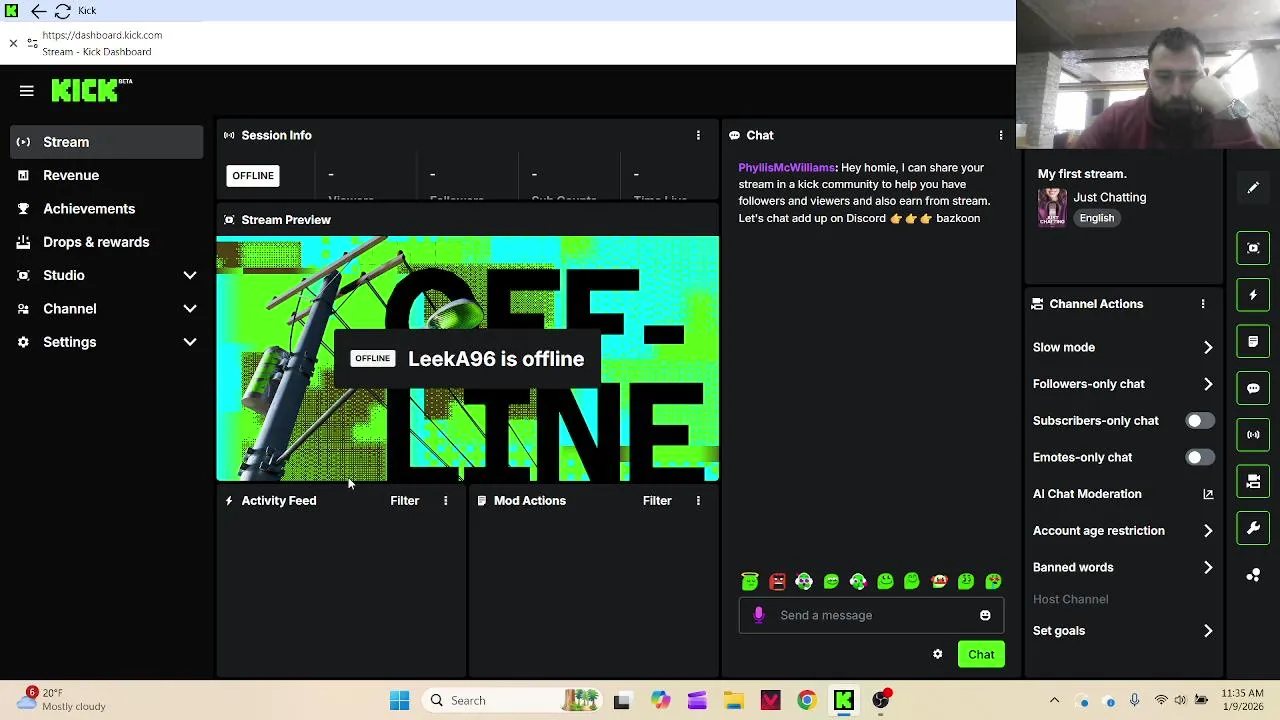Open Drops & rewards page
The image size is (1280, 720).
click(106, 242)
